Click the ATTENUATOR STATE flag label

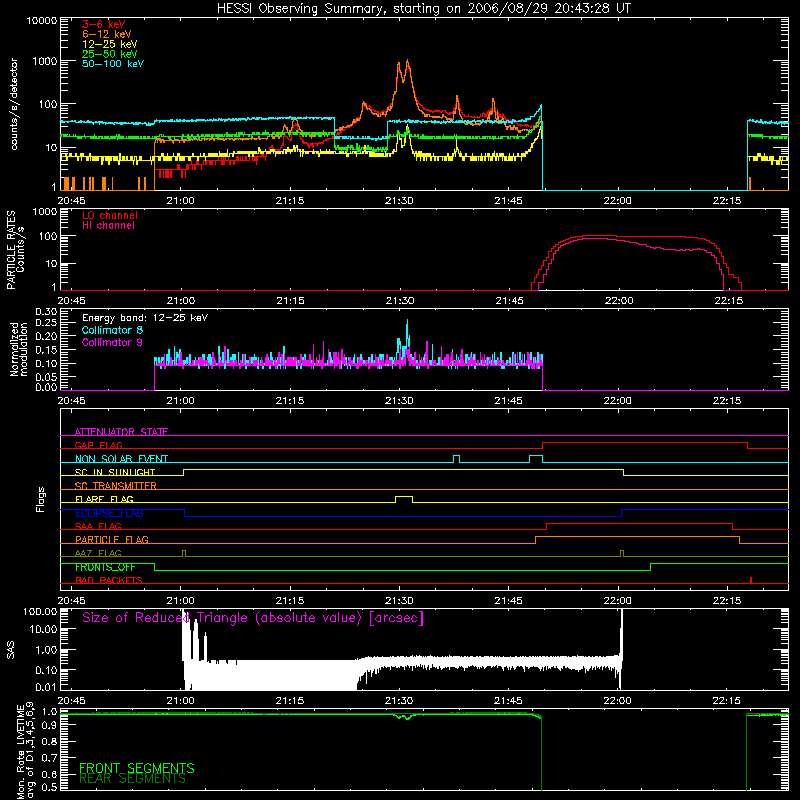pos(121,432)
